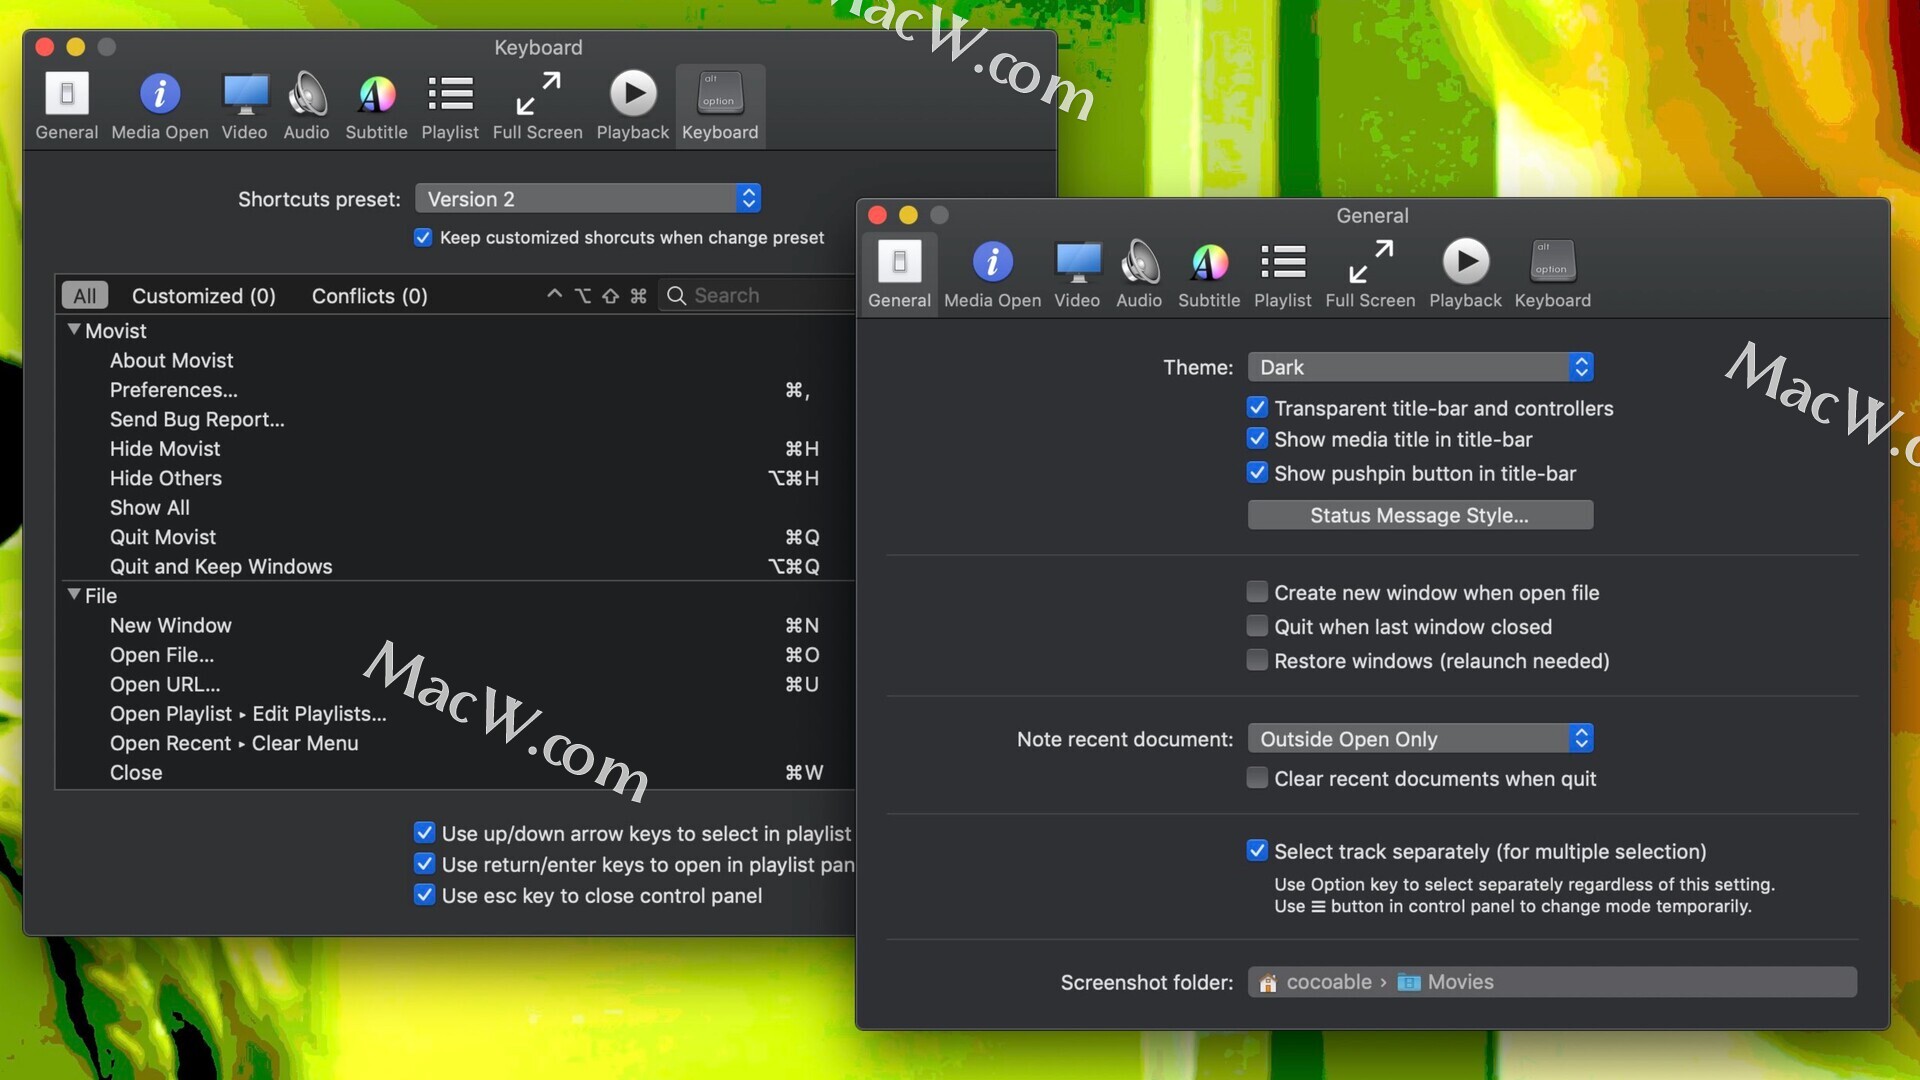
Task: Disable Transparent title-bar and controllers
Action: click(x=1257, y=408)
